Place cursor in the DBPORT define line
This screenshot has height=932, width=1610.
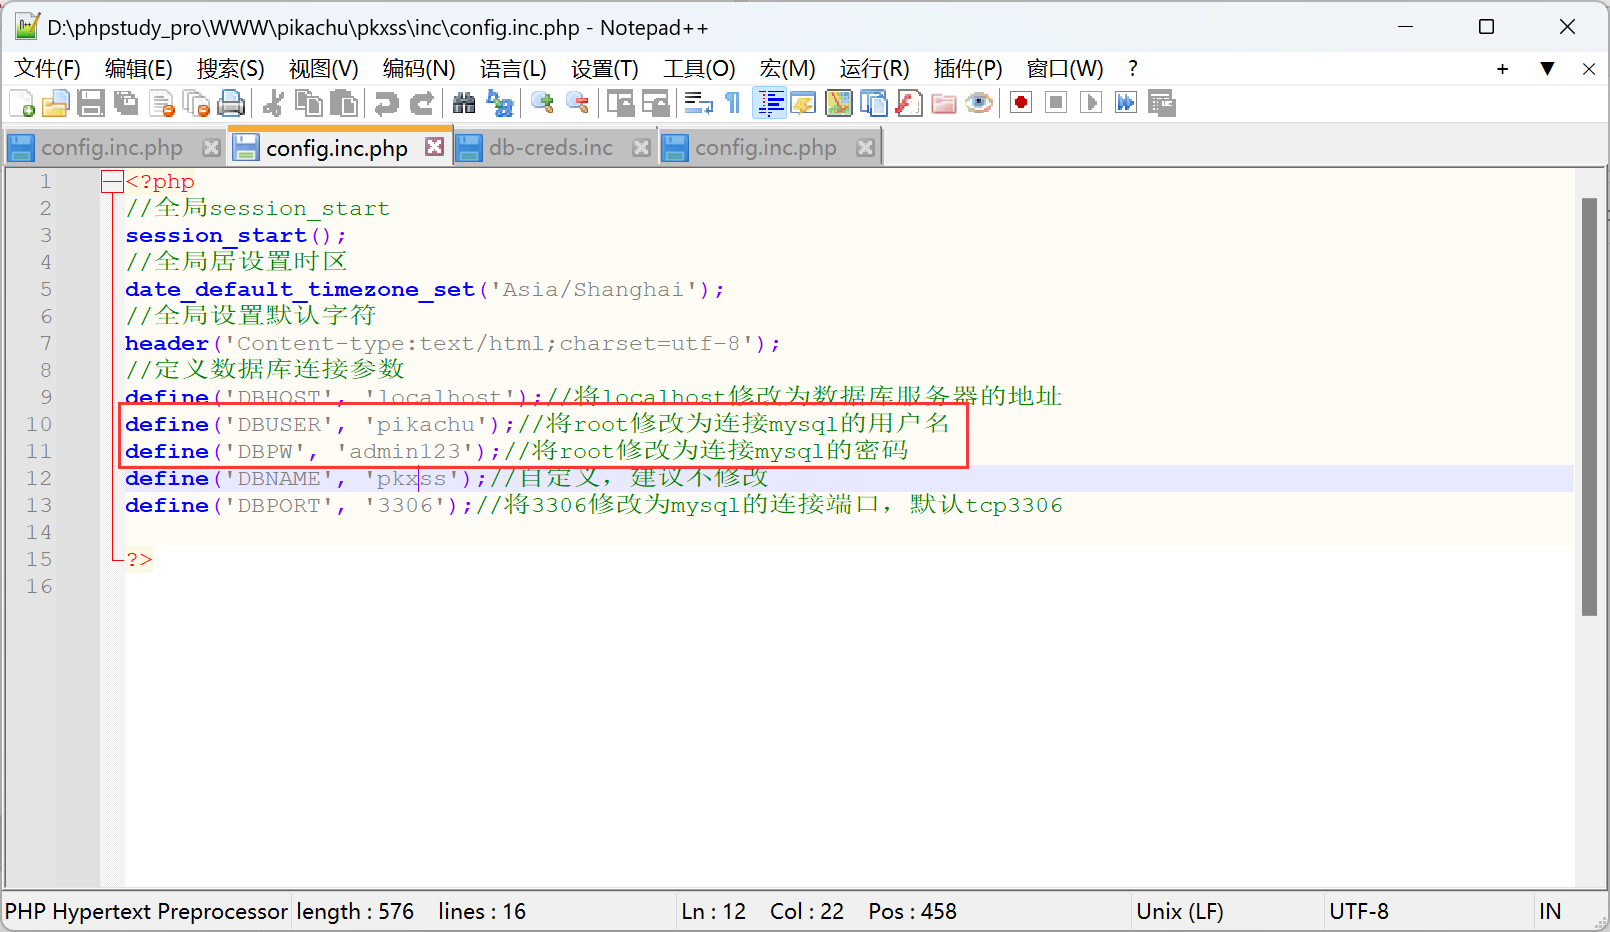pyautogui.click(x=594, y=505)
